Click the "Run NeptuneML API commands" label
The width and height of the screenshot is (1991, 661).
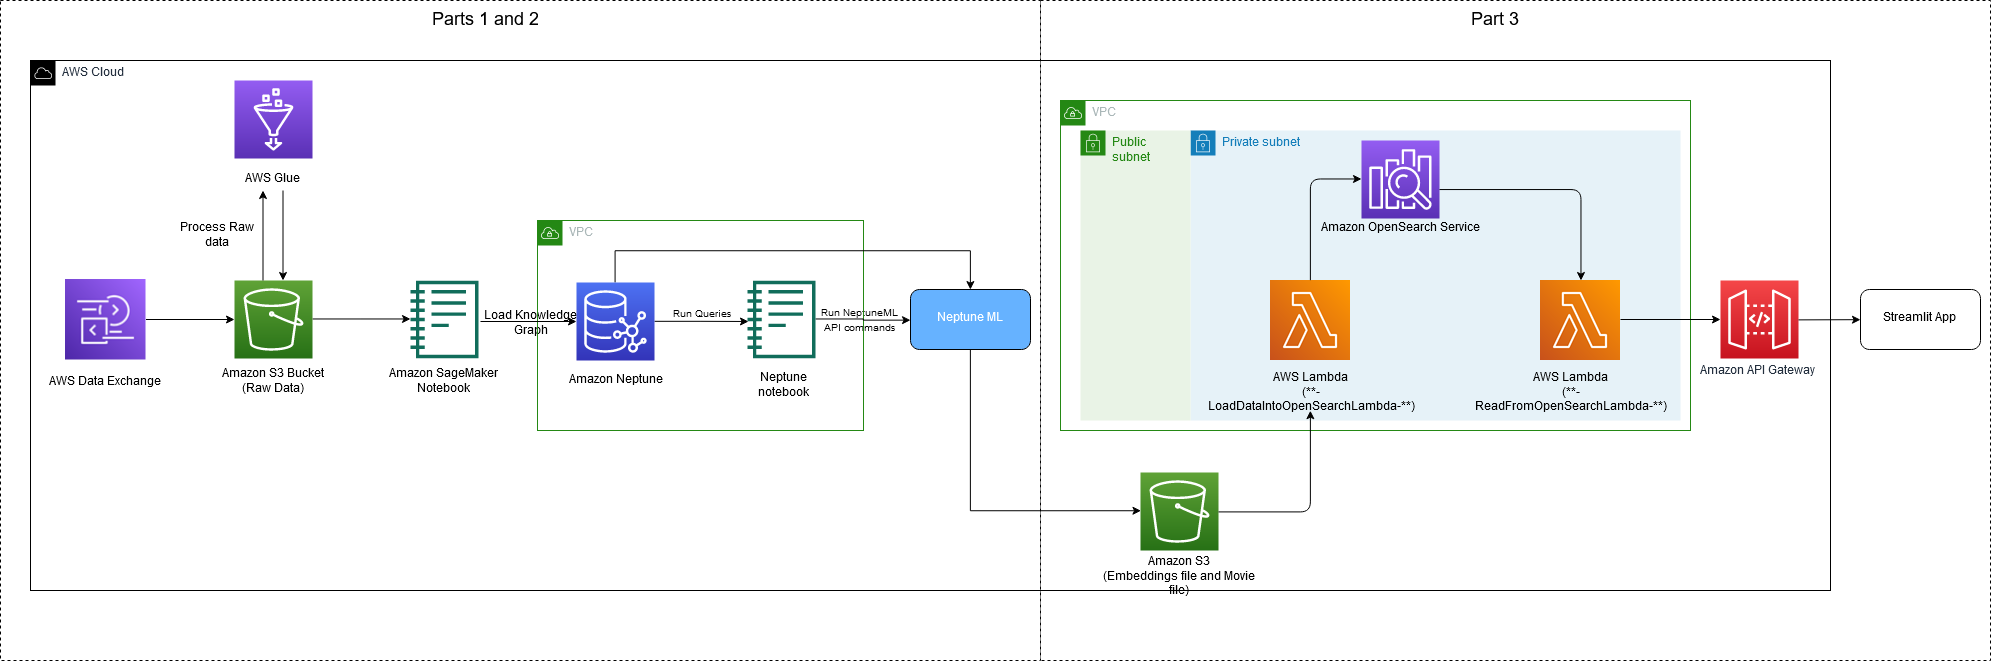(859, 320)
